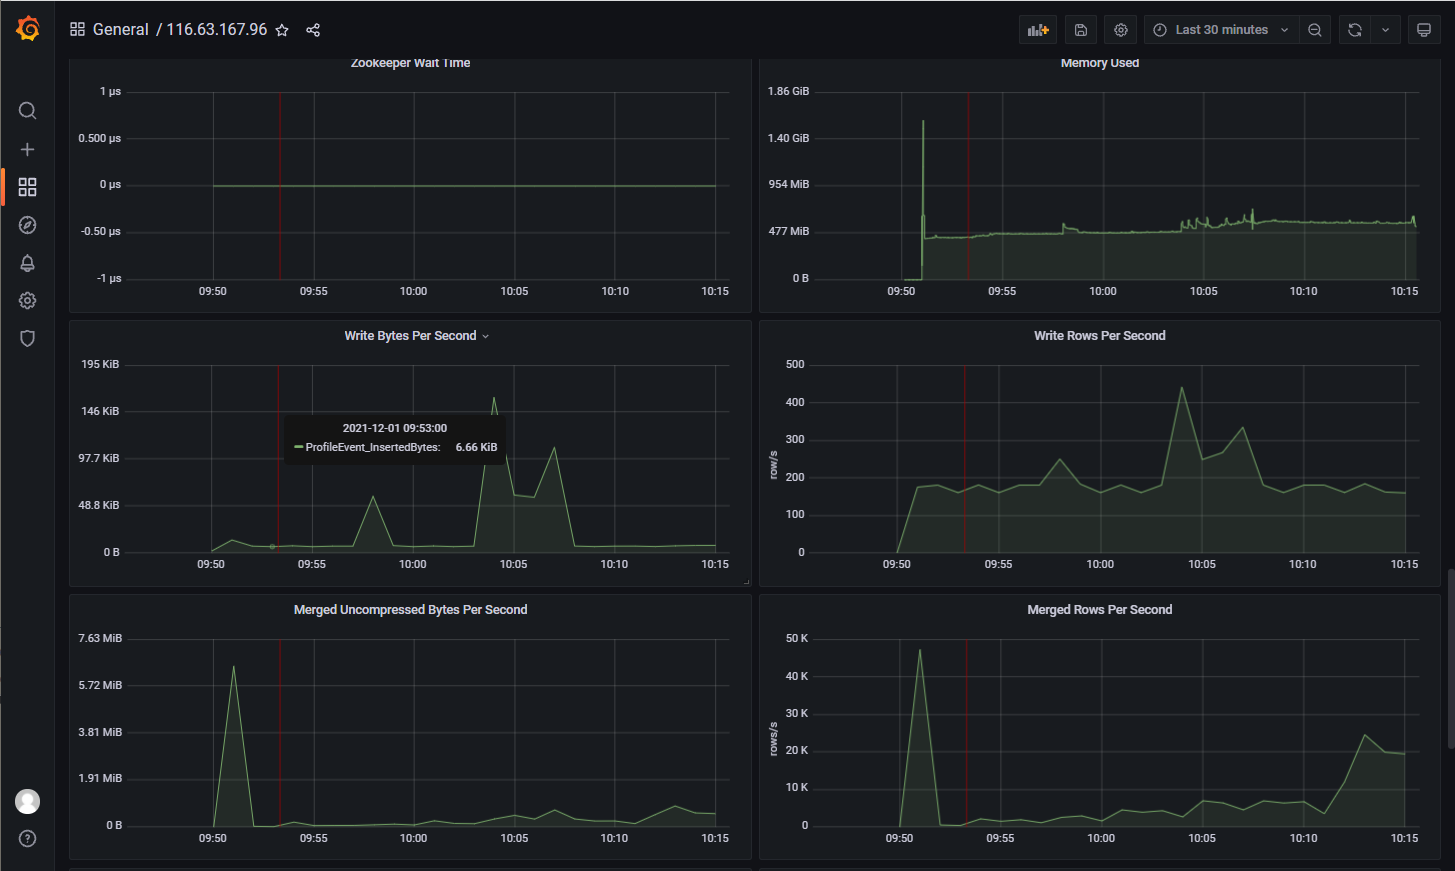Open the Zookeeper Wait Time panel title
This screenshot has width=1455, height=871.
pyautogui.click(x=410, y=63)
